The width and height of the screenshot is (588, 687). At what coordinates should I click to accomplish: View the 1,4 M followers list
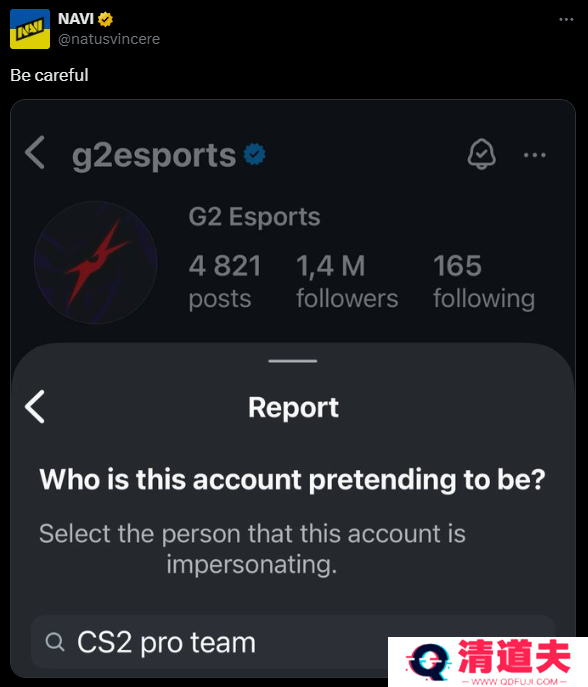point(347,282)
